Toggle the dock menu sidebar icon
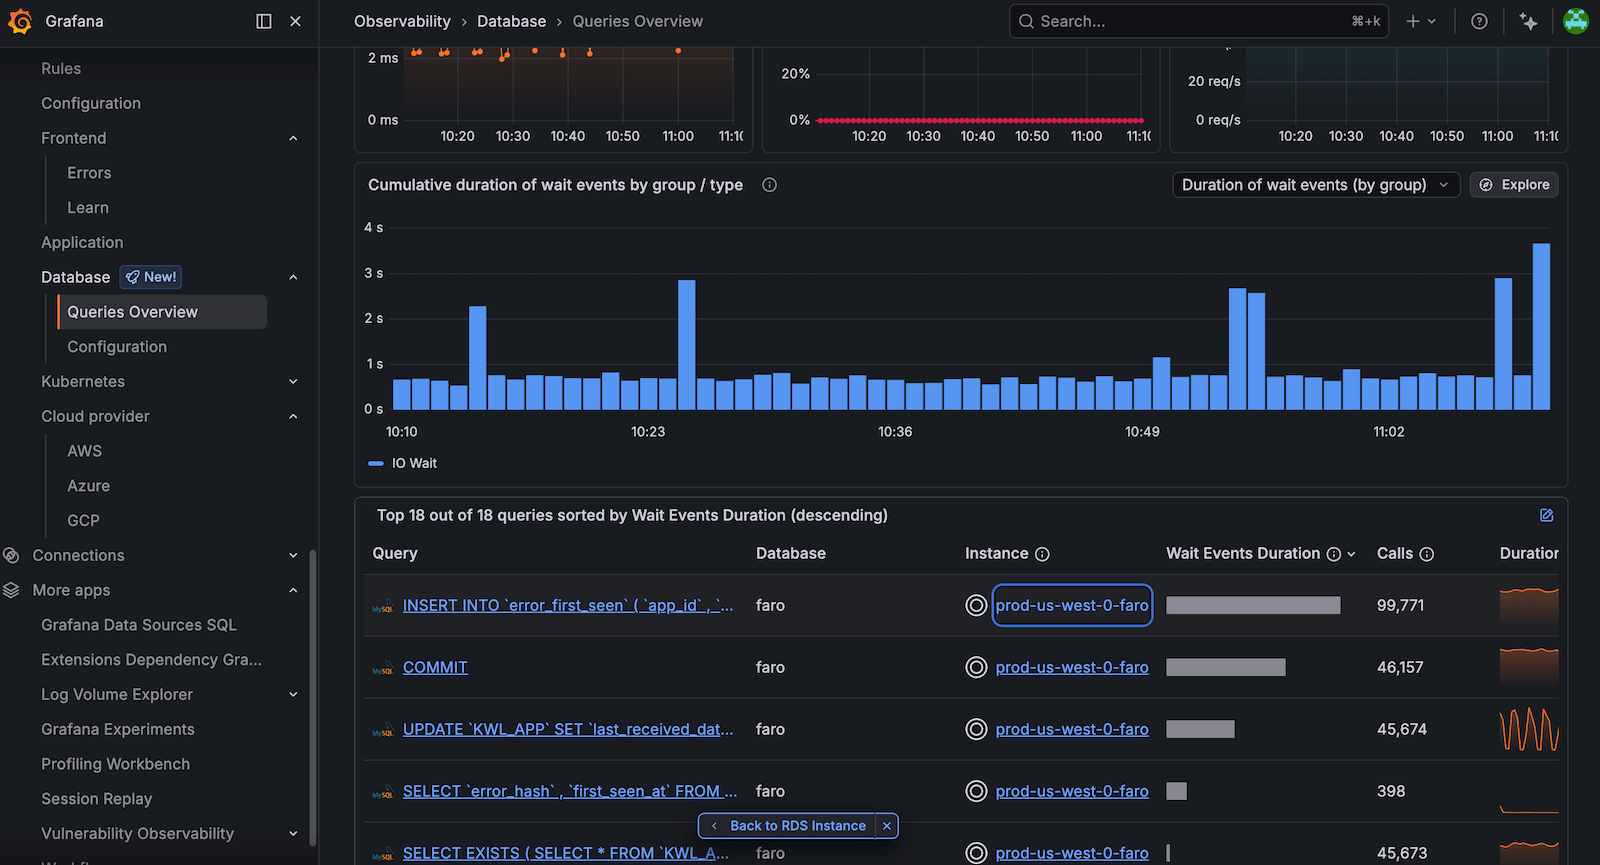 click(264, 21)
